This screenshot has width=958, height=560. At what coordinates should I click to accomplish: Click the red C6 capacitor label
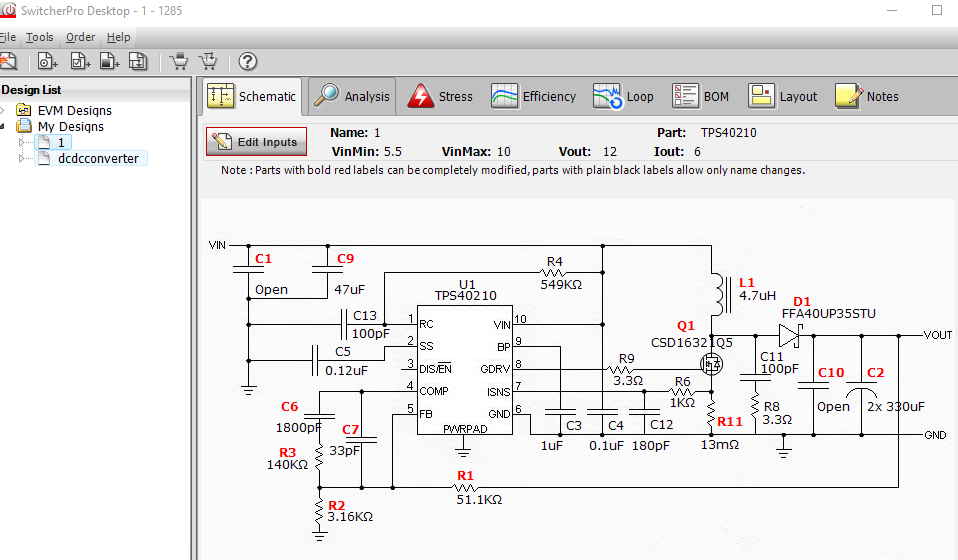click(290, 406)
